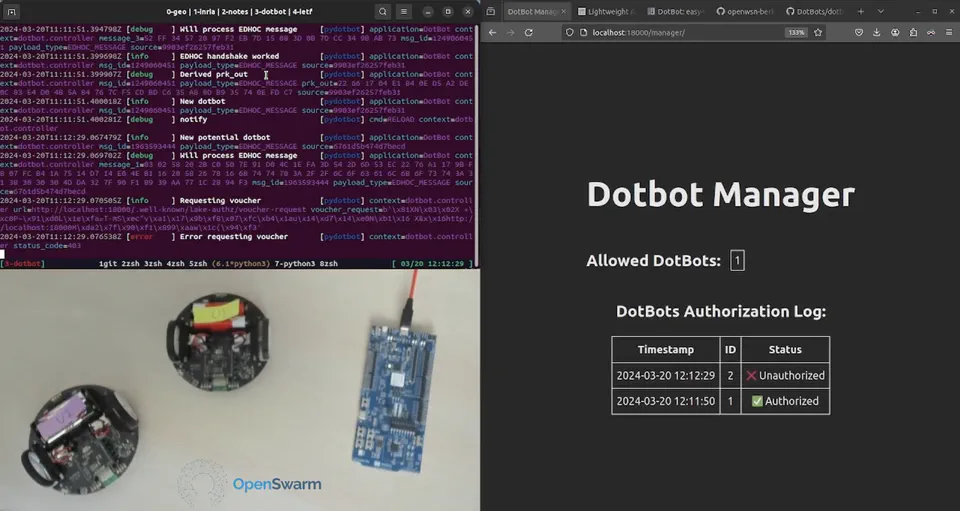Click the ID 2 cell in the log table
960x511 pixels.
coord(730,376)
